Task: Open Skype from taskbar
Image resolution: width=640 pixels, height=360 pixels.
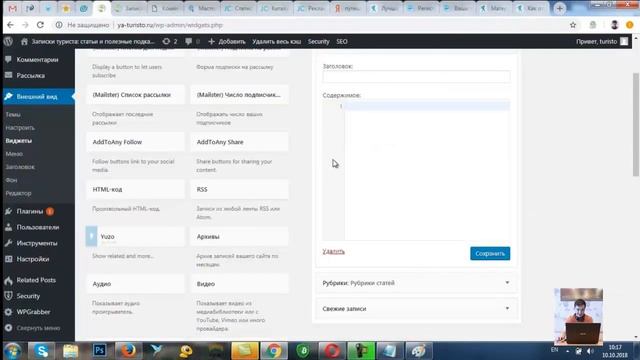Action: click(42, 351)
